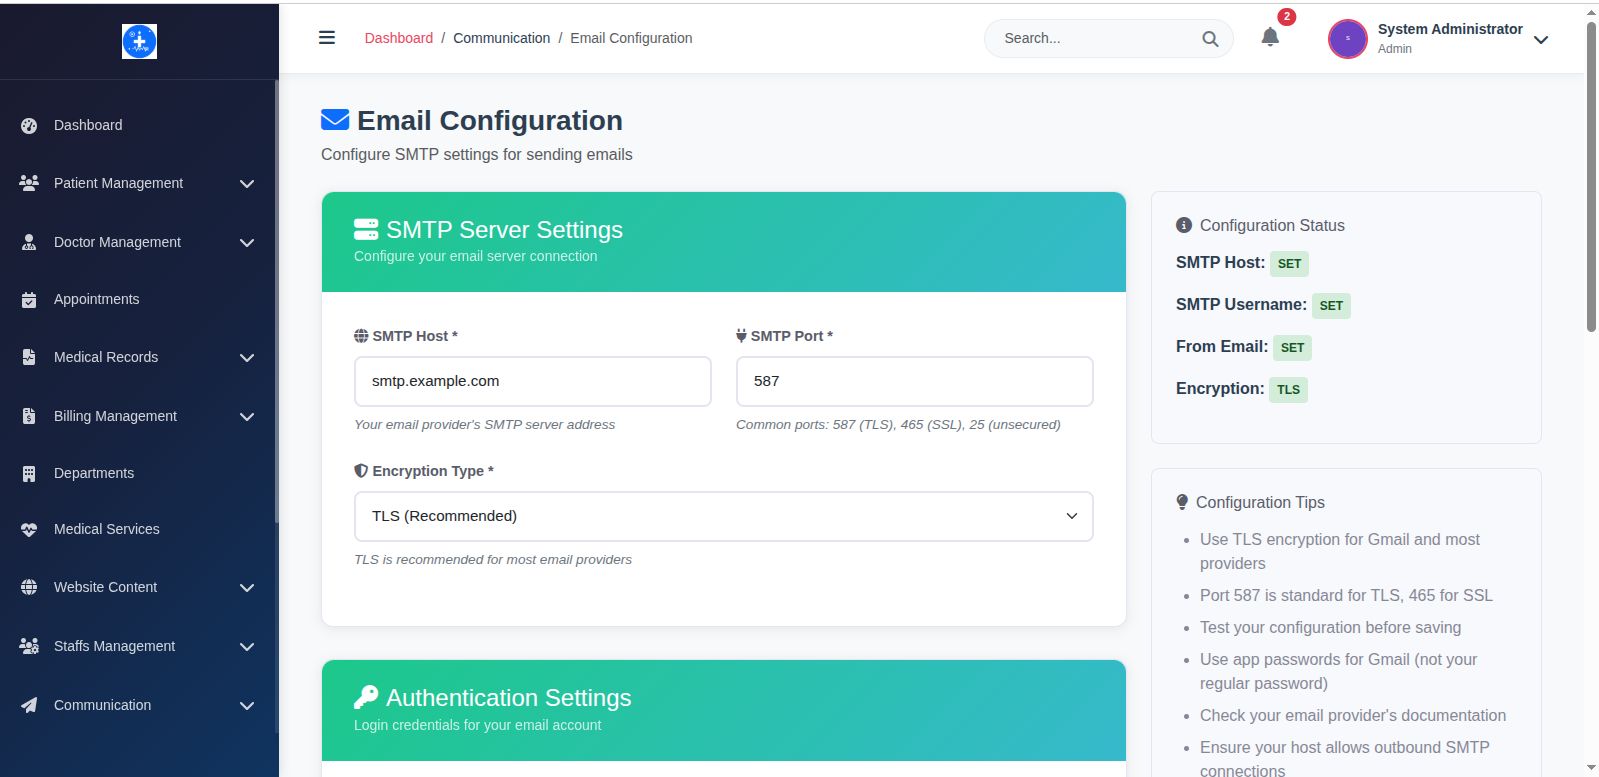
Task: Click the Communication breadcrumb link
Action: (501, 38)
